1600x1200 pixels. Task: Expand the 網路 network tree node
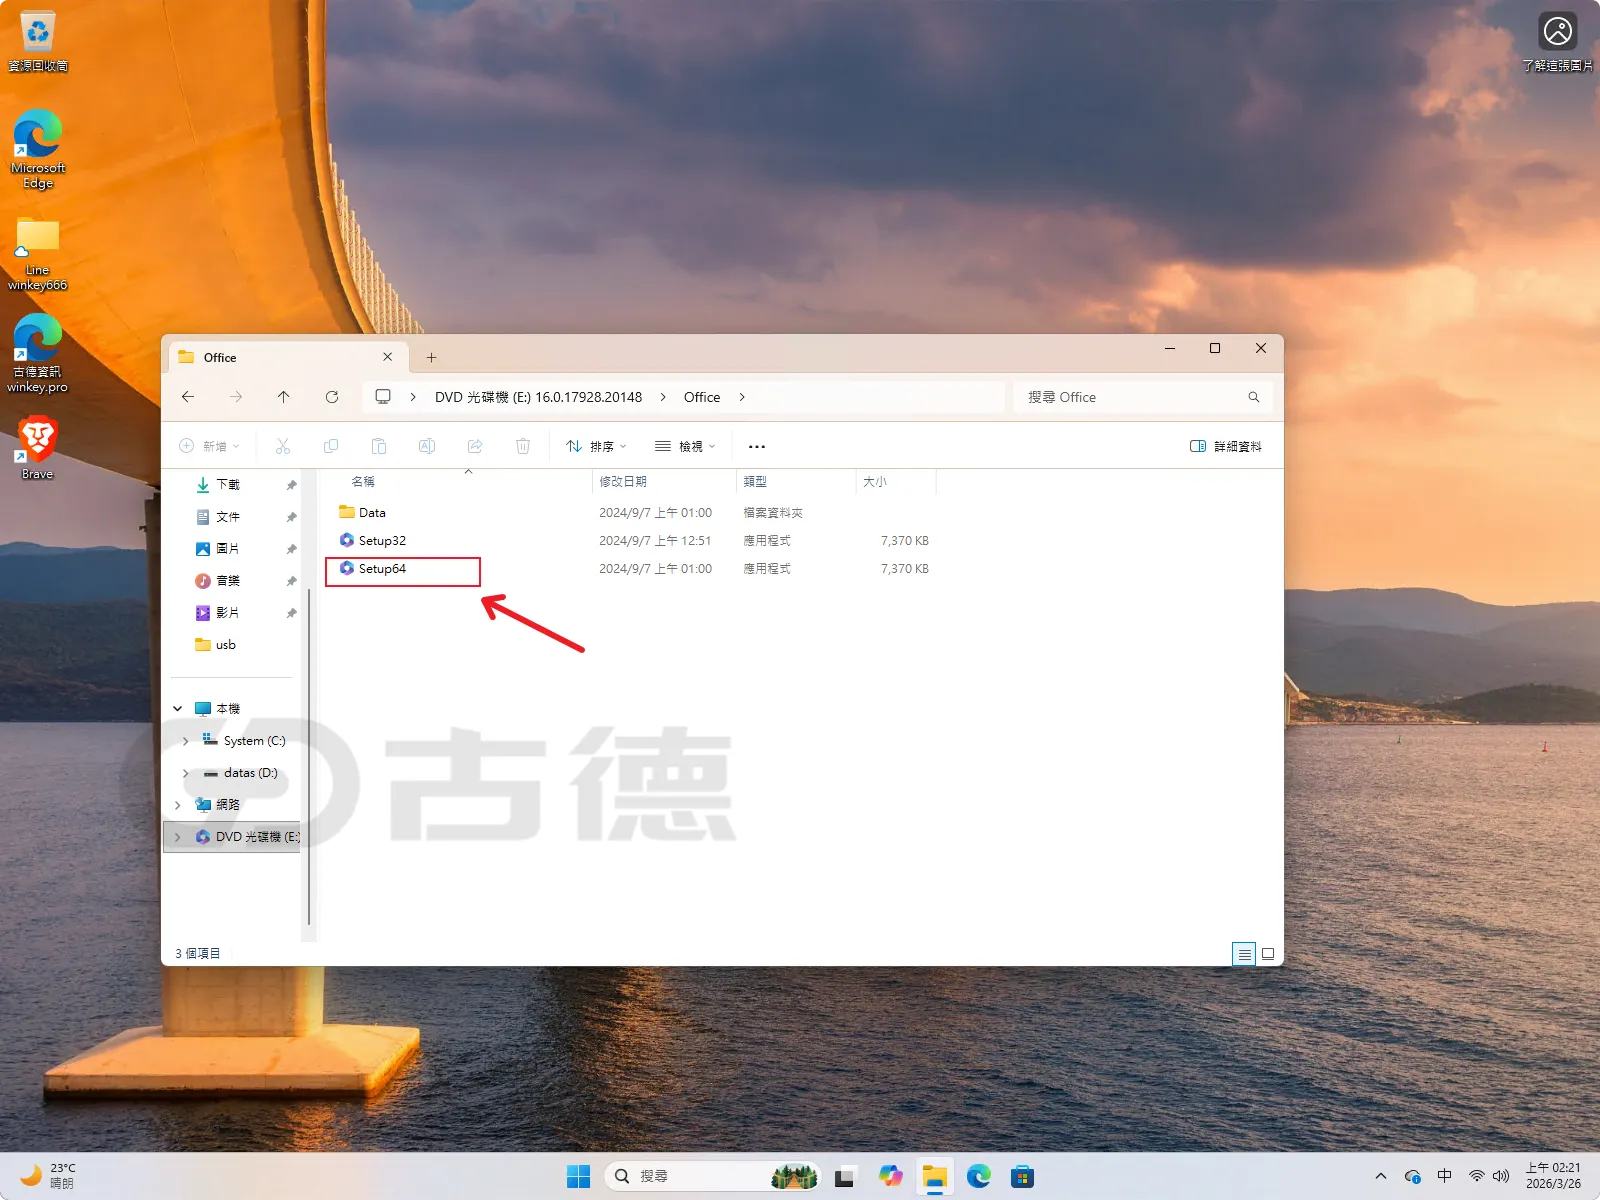click(178, 805)
